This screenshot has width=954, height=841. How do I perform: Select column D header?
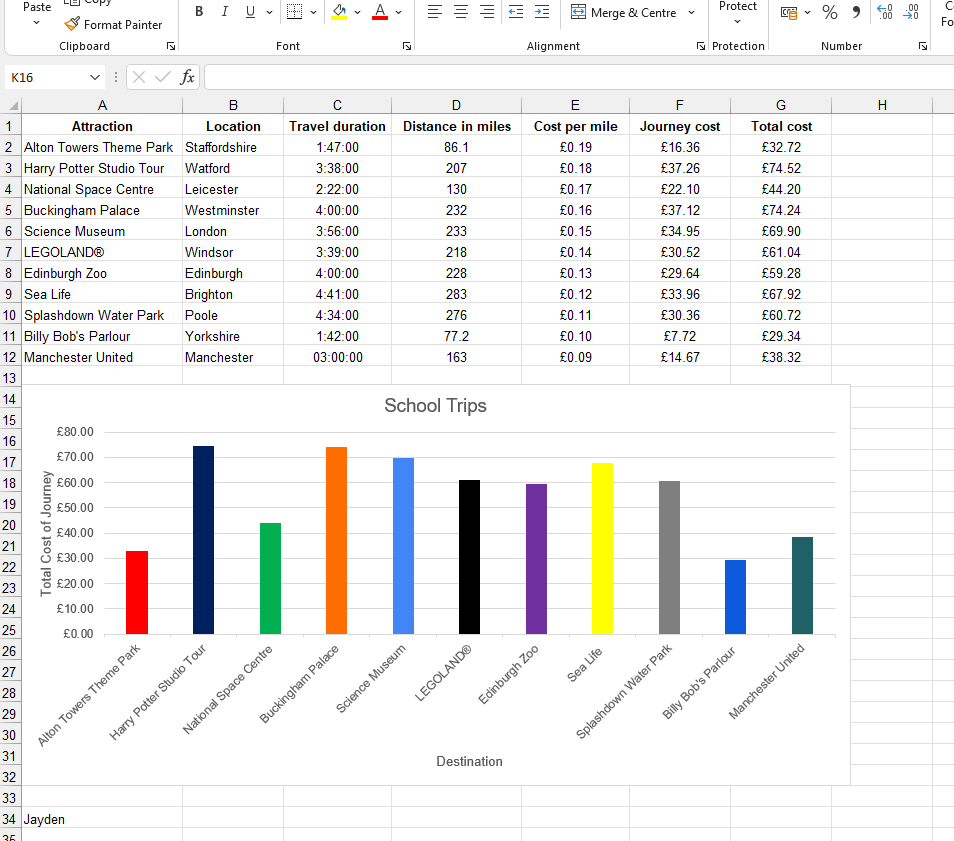[456, 106]
